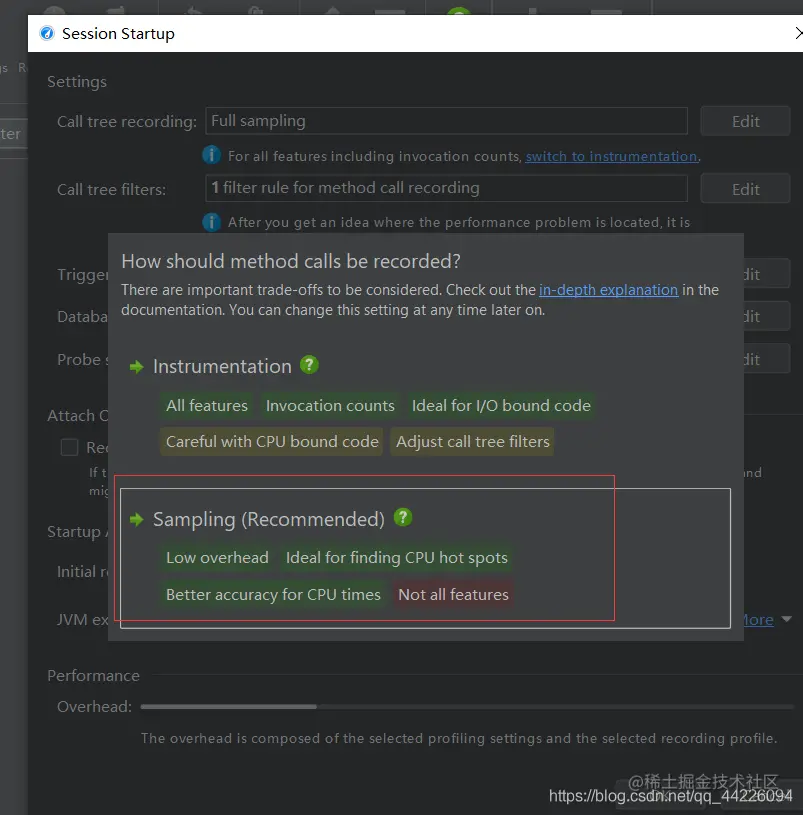Viewport: 803px width, 815px height.
Task: Click the Overhead progress bar
Action: point(467,706)
